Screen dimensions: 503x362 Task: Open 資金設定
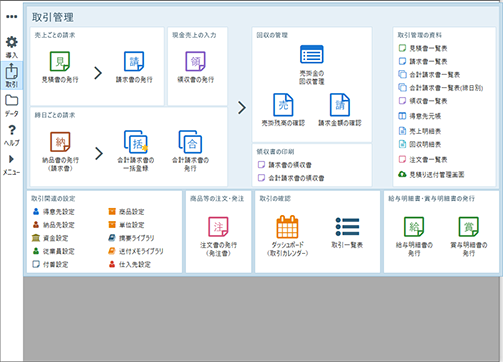click(50, 238)
